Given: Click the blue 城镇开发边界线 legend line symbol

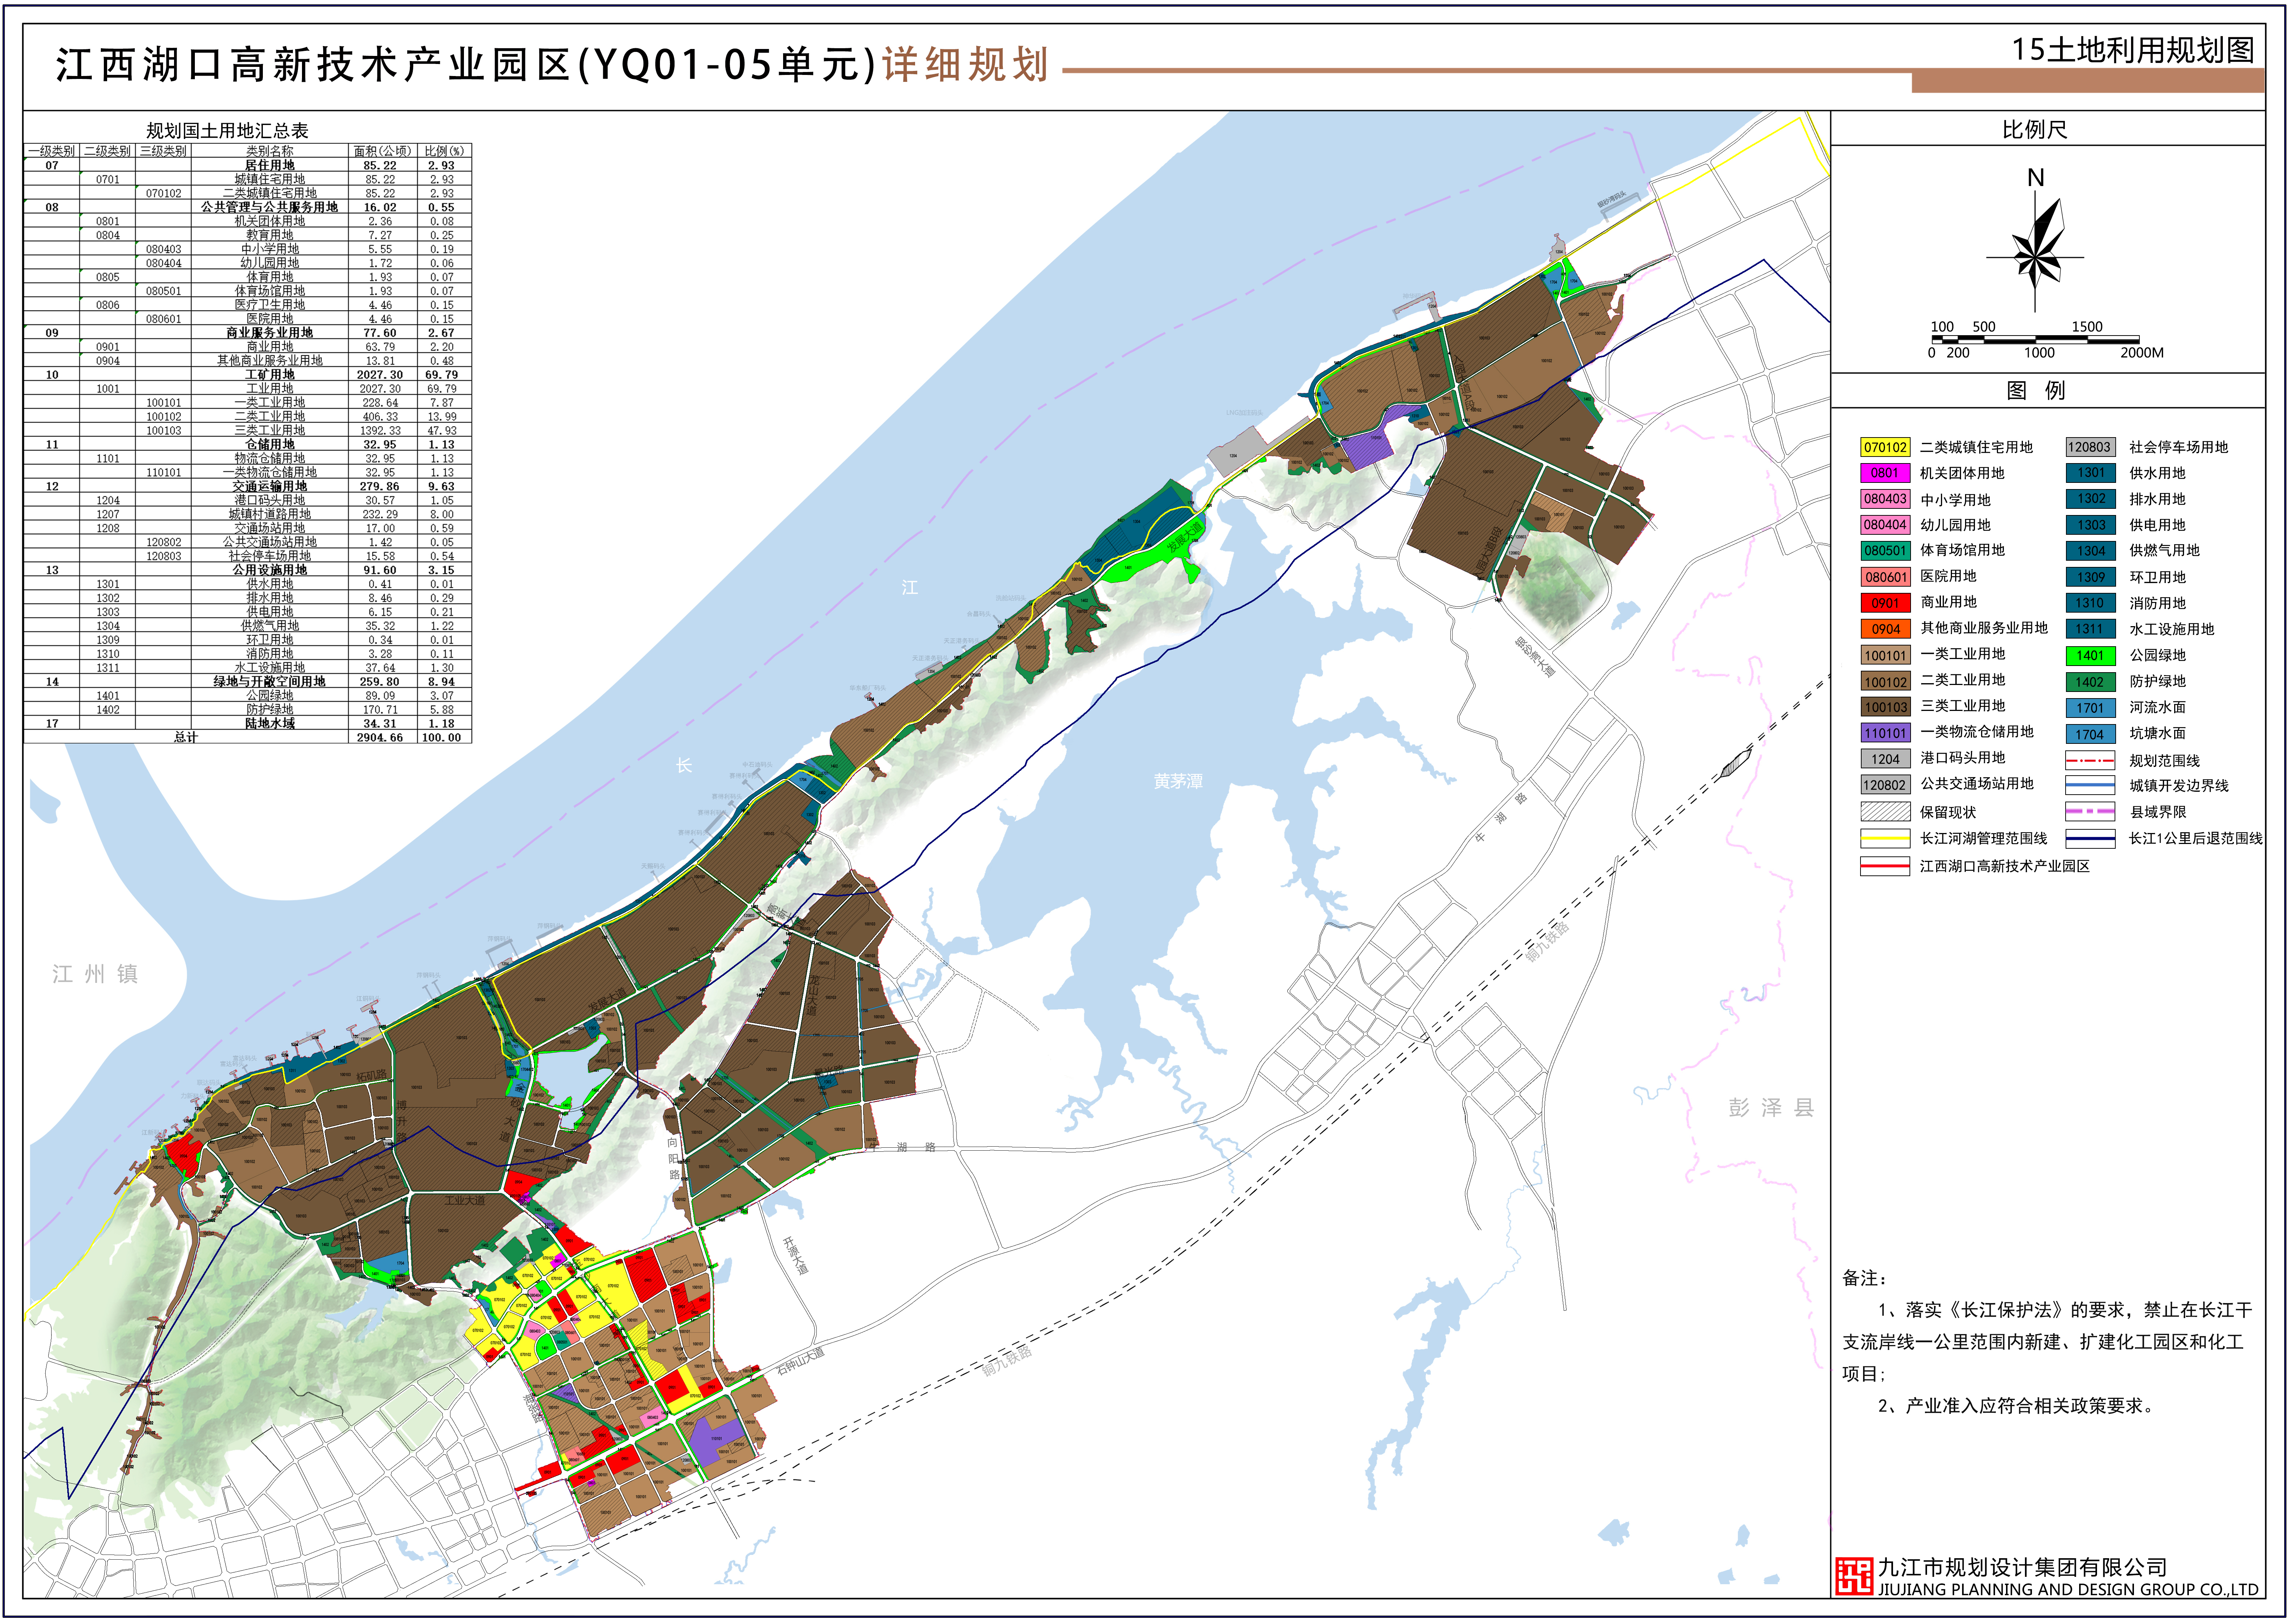Looking at the screenshot, I should (x=2090, y=786).
